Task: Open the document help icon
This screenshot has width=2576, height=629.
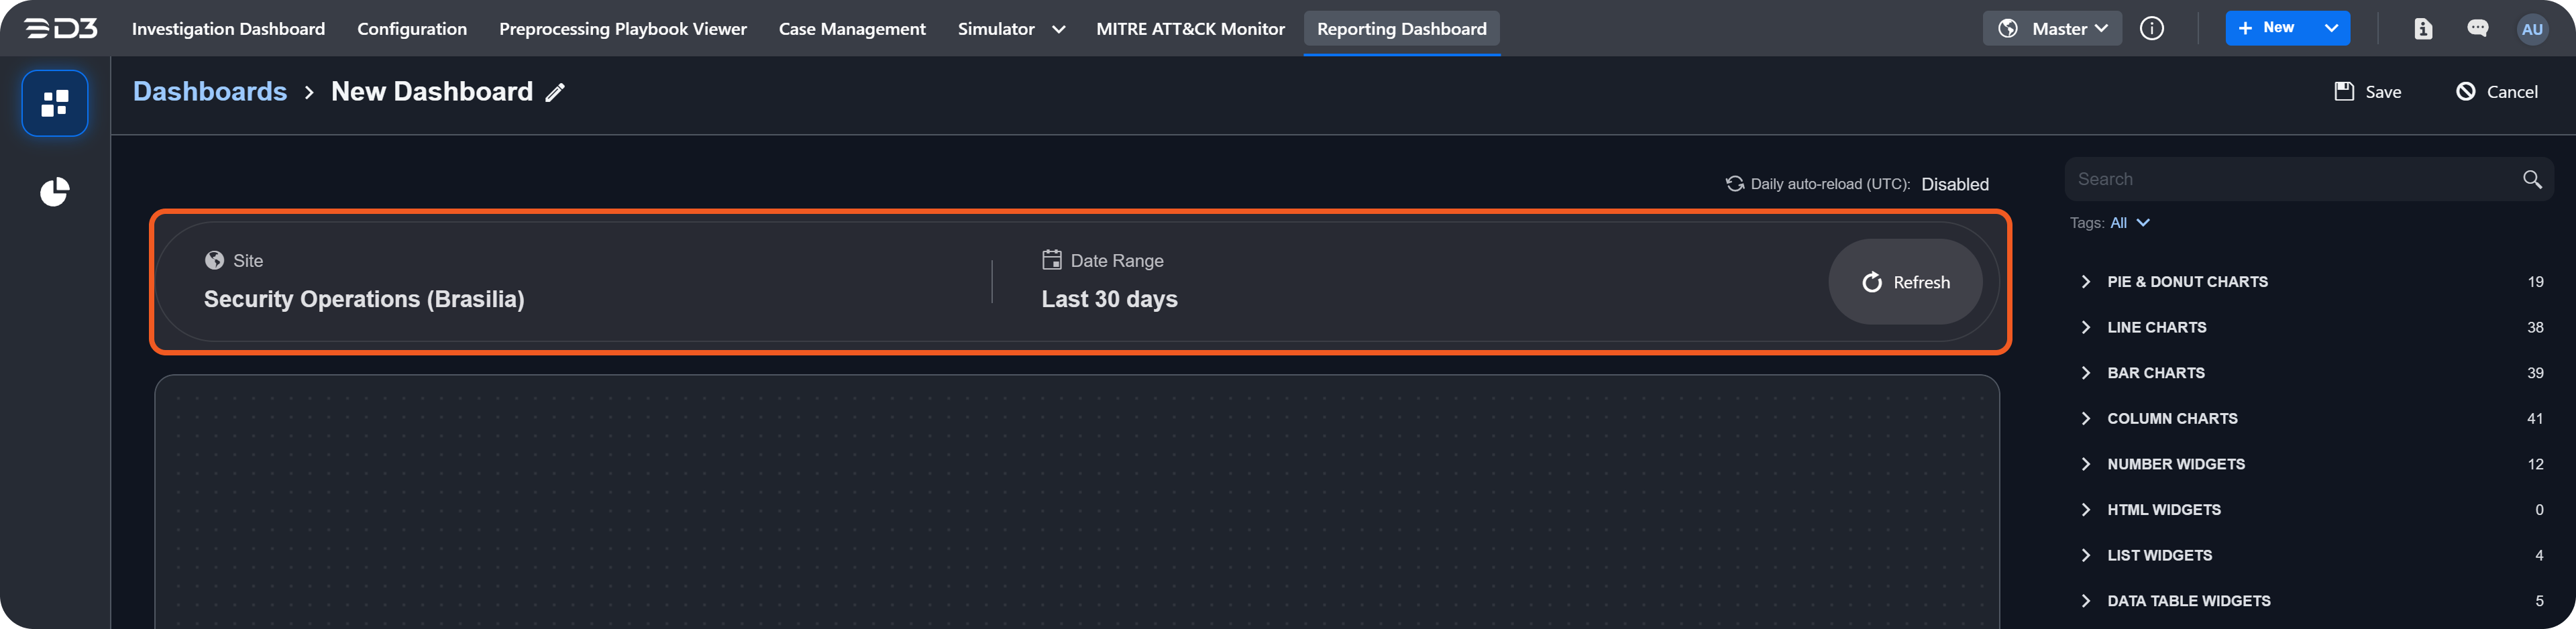Action: coord(2422,29)
